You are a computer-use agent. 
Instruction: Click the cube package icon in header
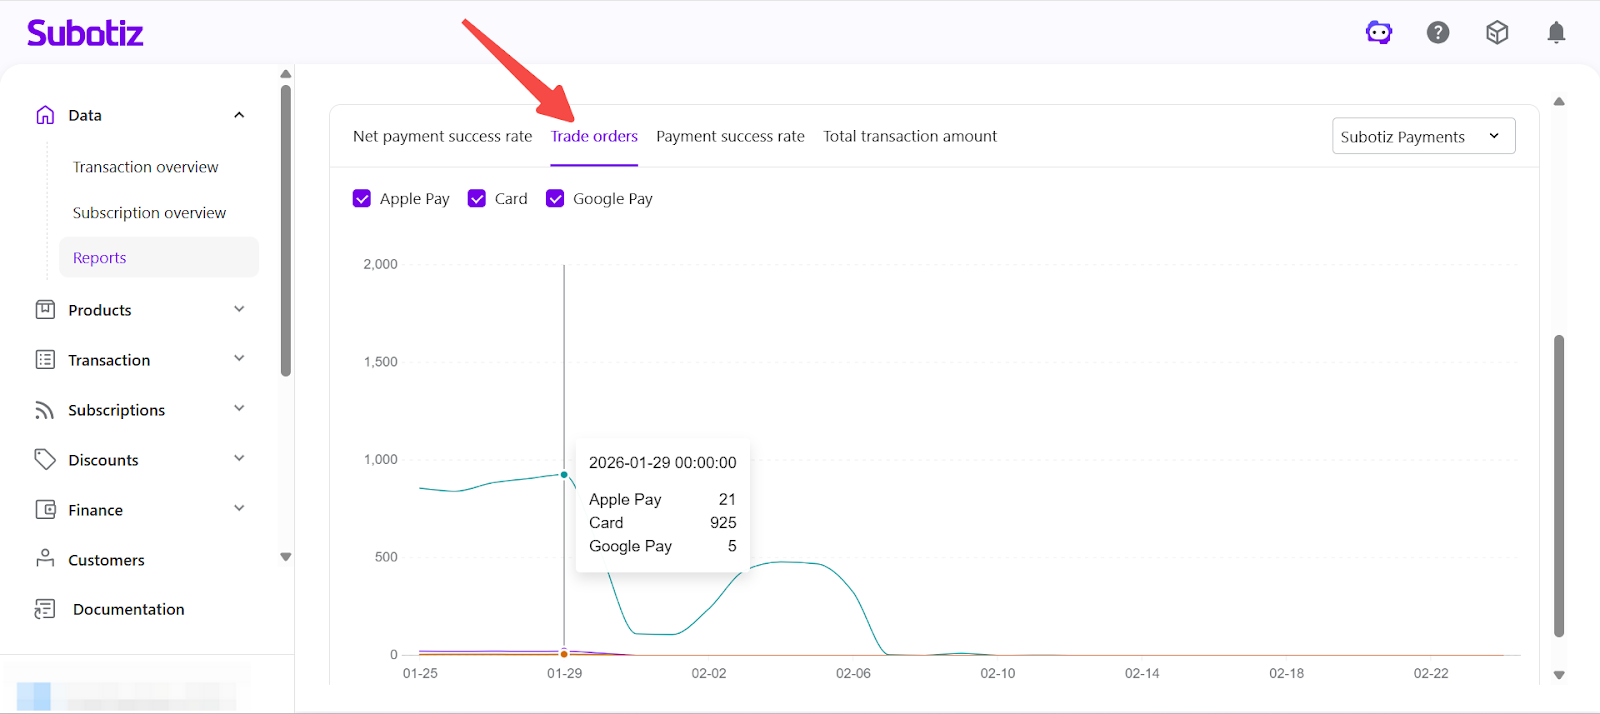1497,33
